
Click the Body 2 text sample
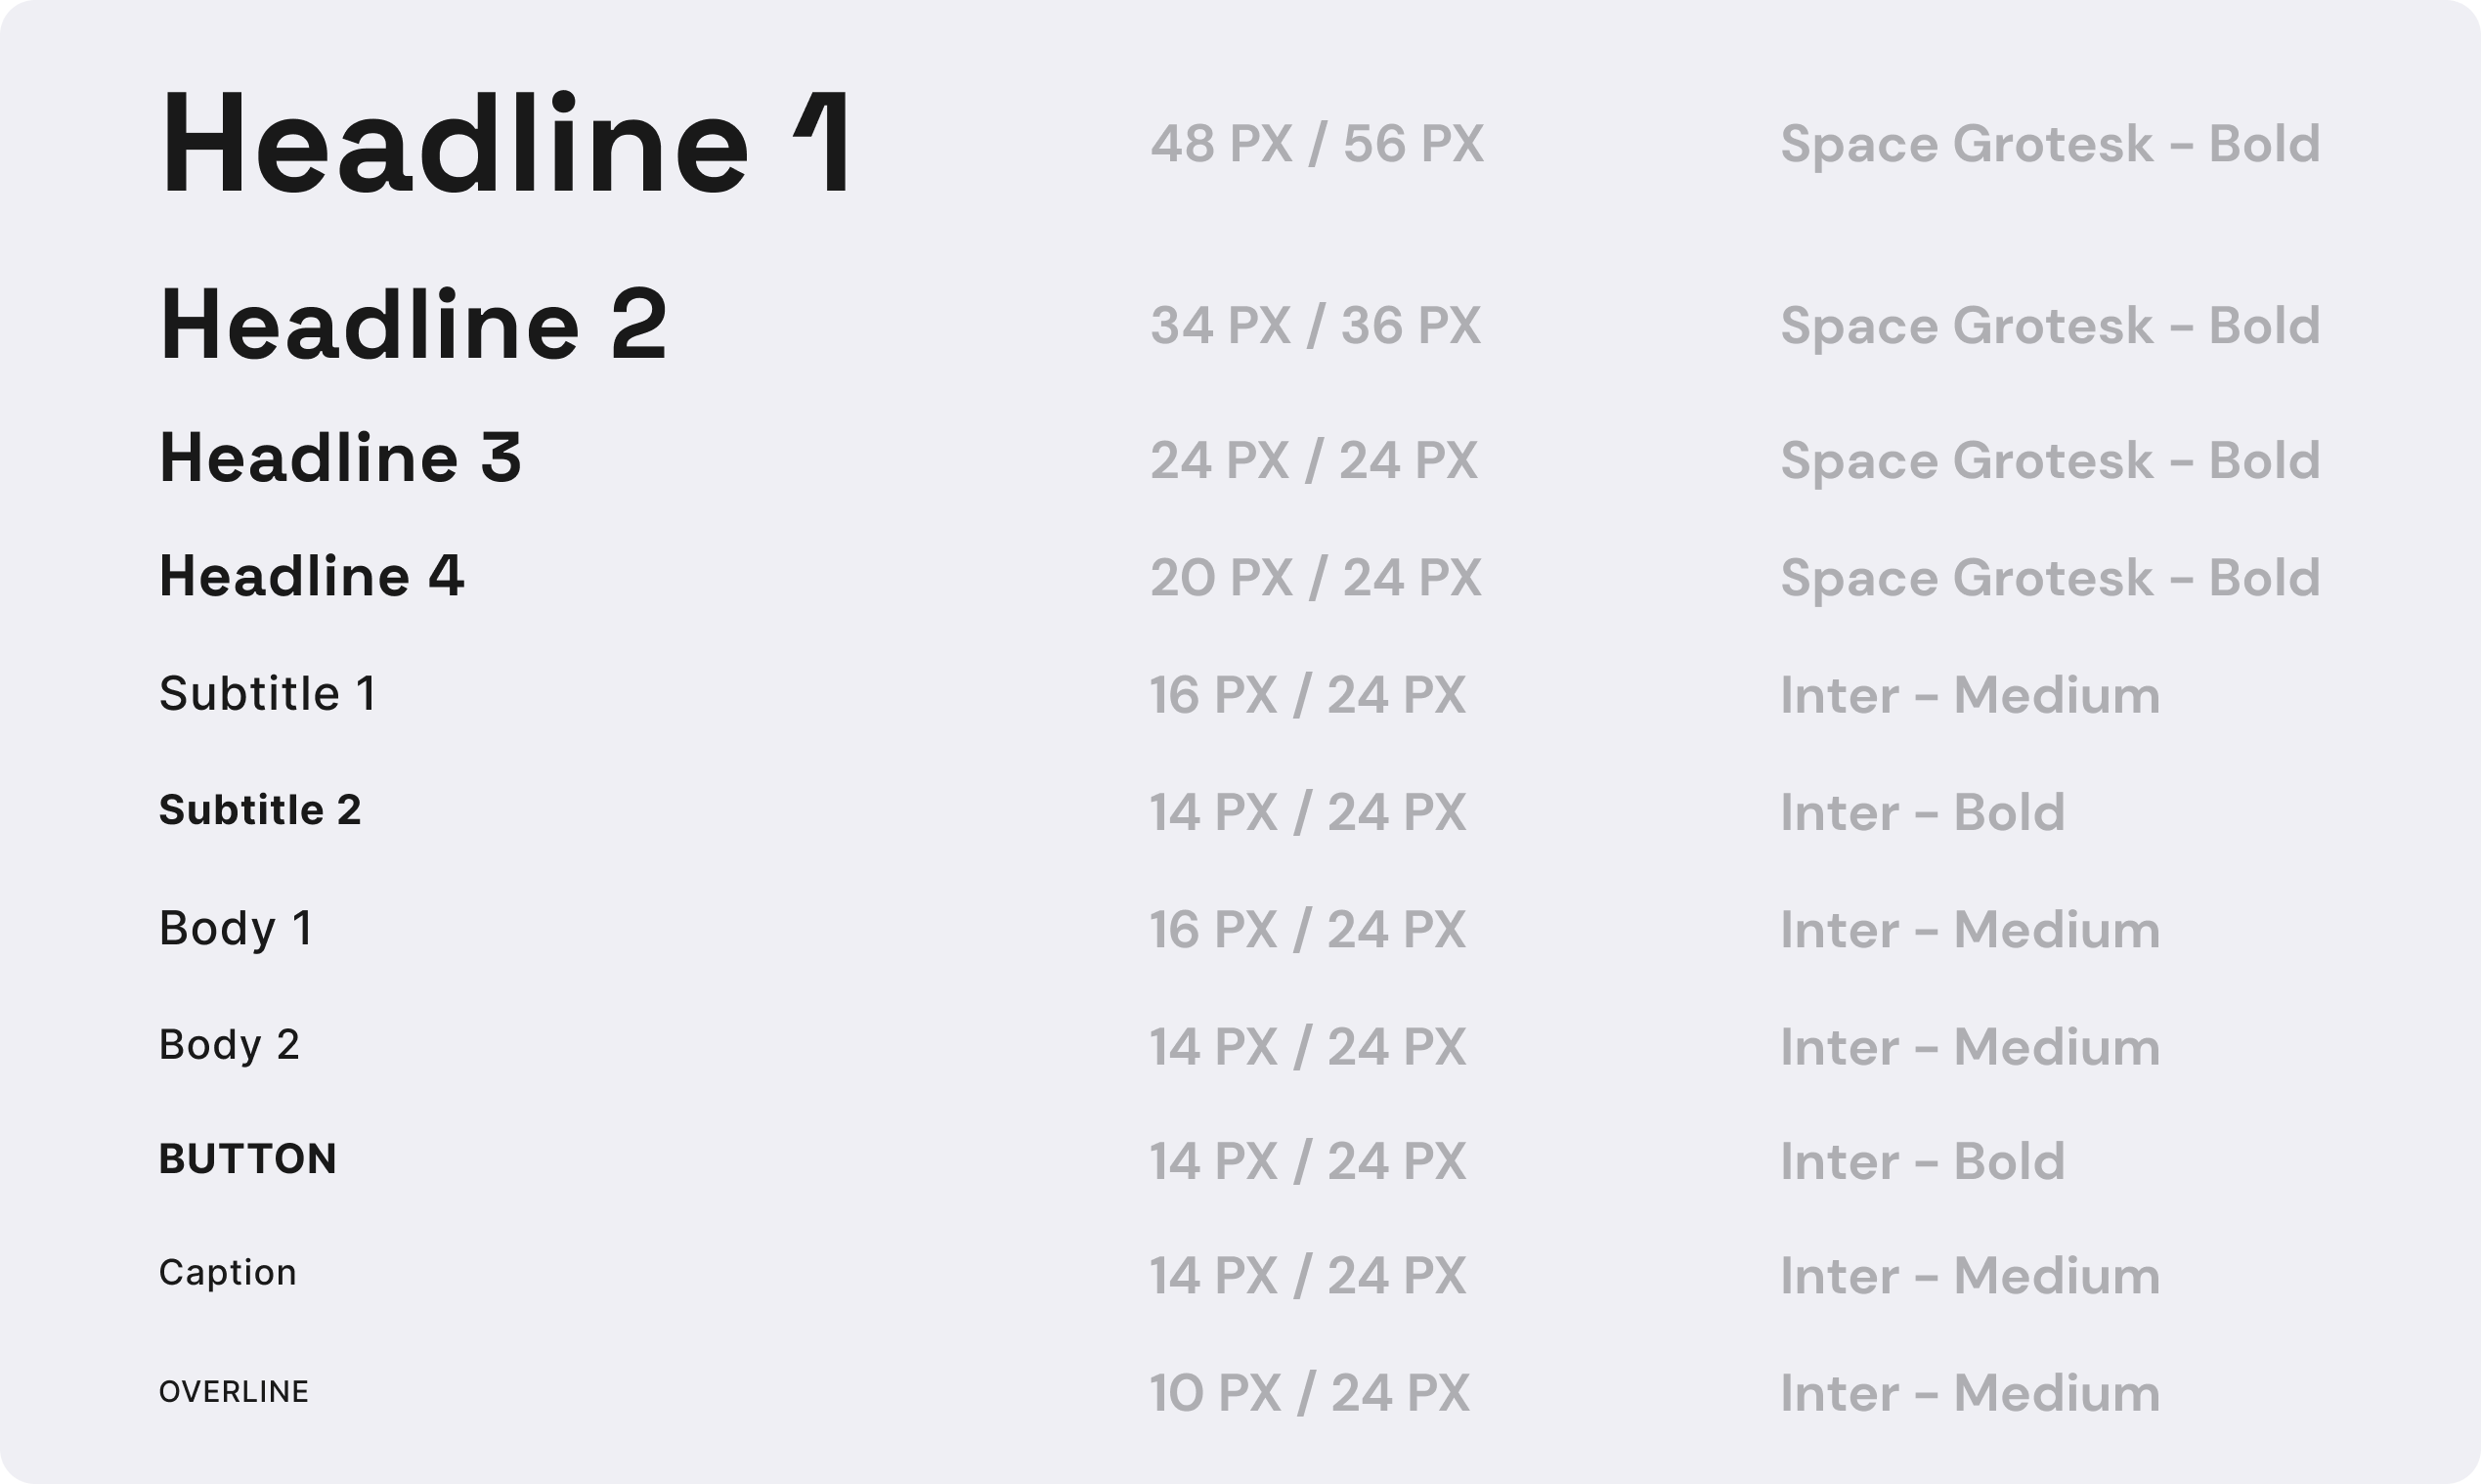229,1045
